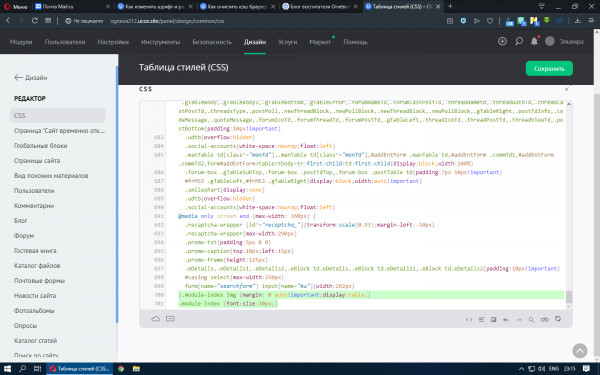Click the text-lines format icon in editor toolbar
600x375 pixels.
coord(481,320)
